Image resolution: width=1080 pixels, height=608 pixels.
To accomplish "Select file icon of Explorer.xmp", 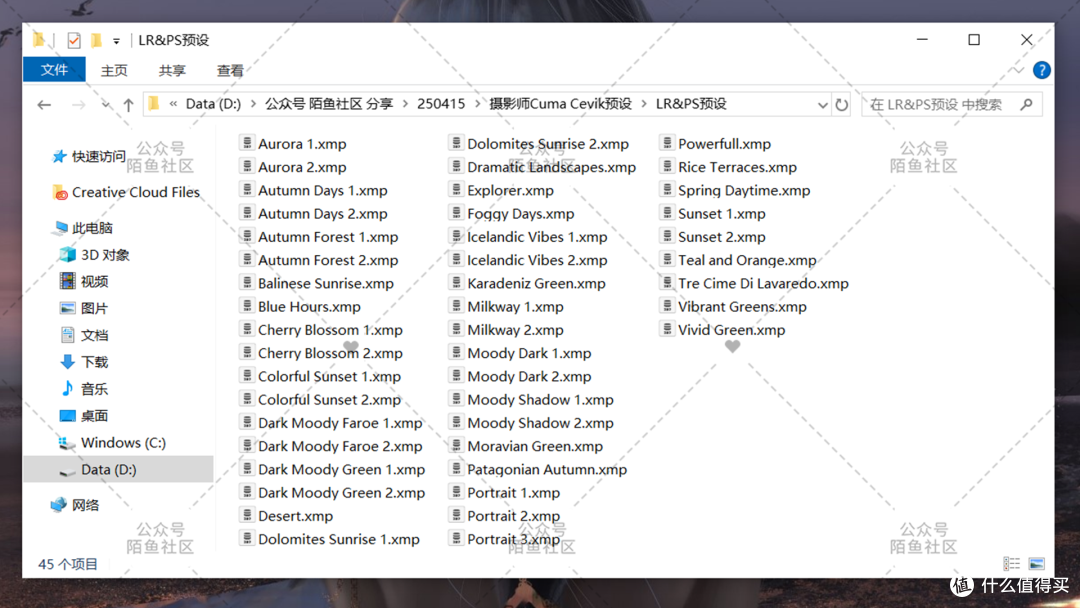I will (x=456, y=189).
